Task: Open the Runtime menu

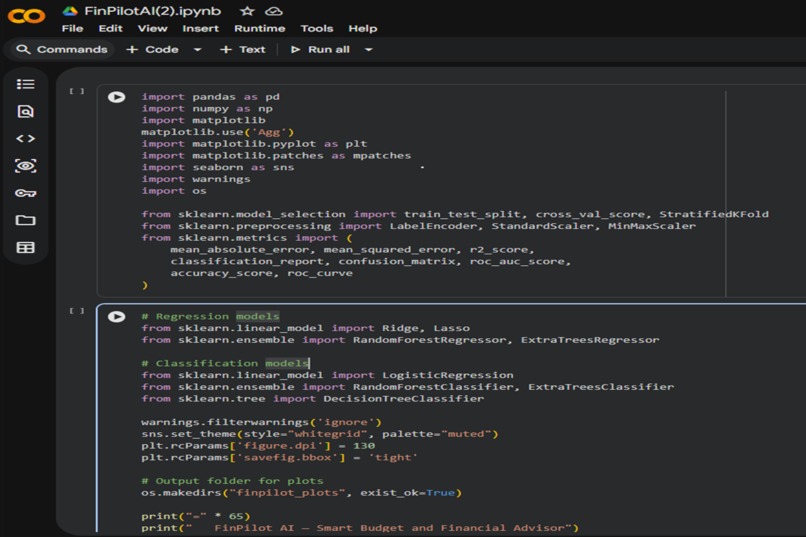Action: coord(260,28)
